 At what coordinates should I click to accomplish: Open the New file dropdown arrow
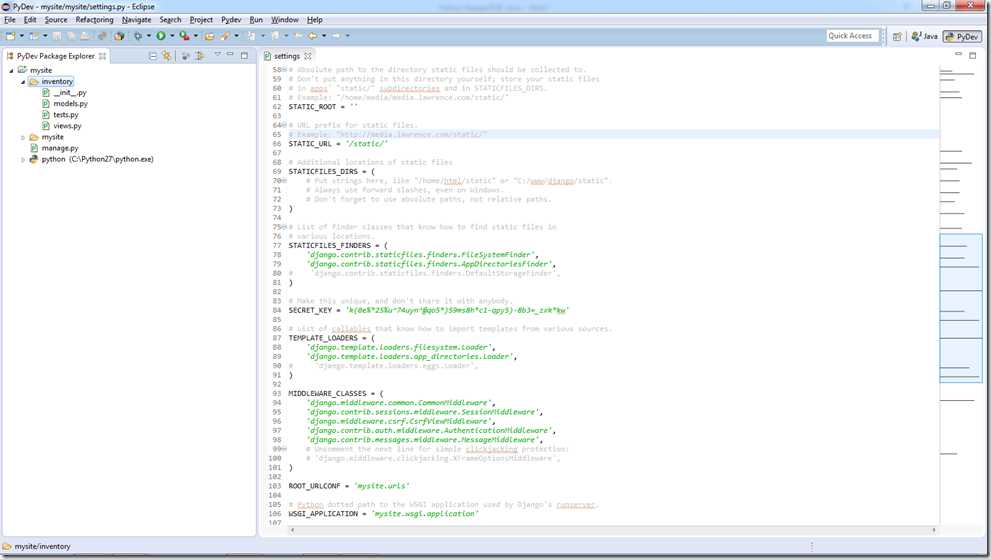(21, 36)
